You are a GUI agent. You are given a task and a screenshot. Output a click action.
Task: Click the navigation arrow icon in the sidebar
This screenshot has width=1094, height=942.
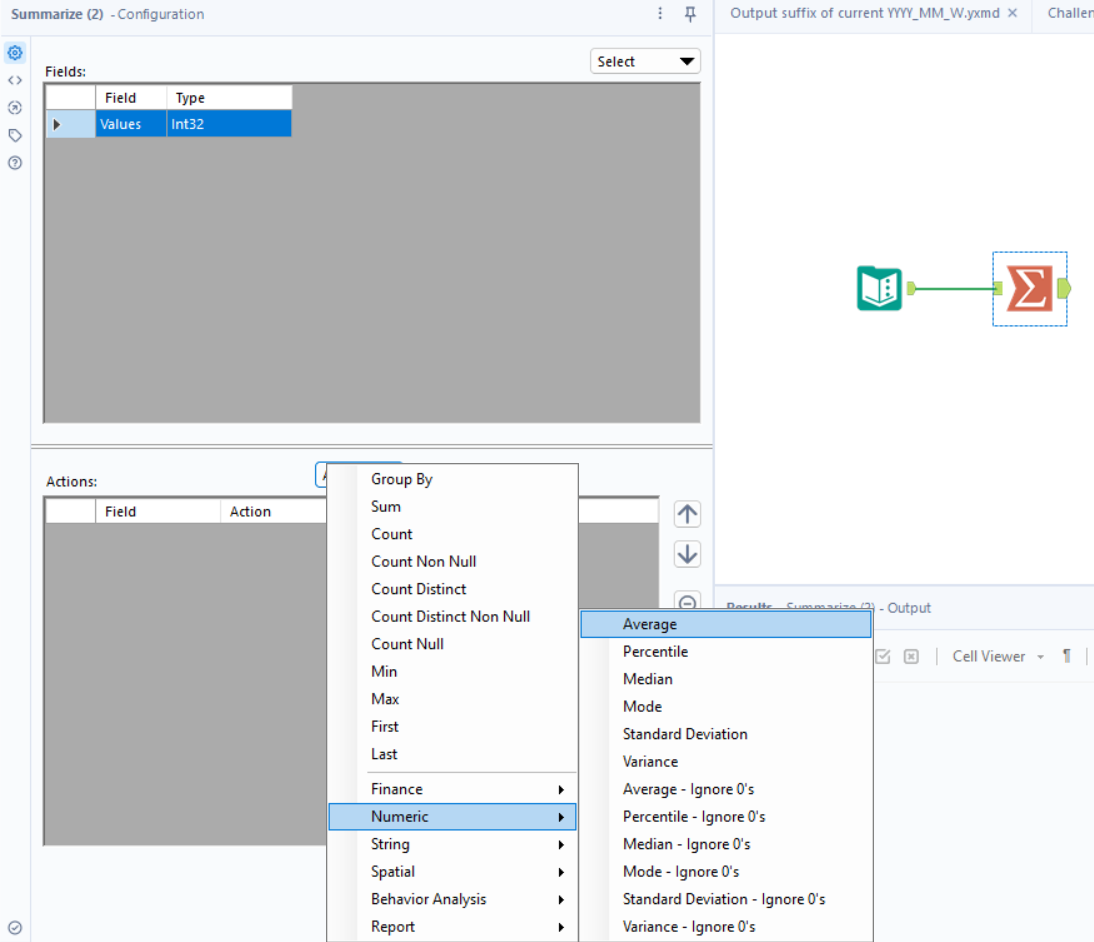tap(13, 108)
